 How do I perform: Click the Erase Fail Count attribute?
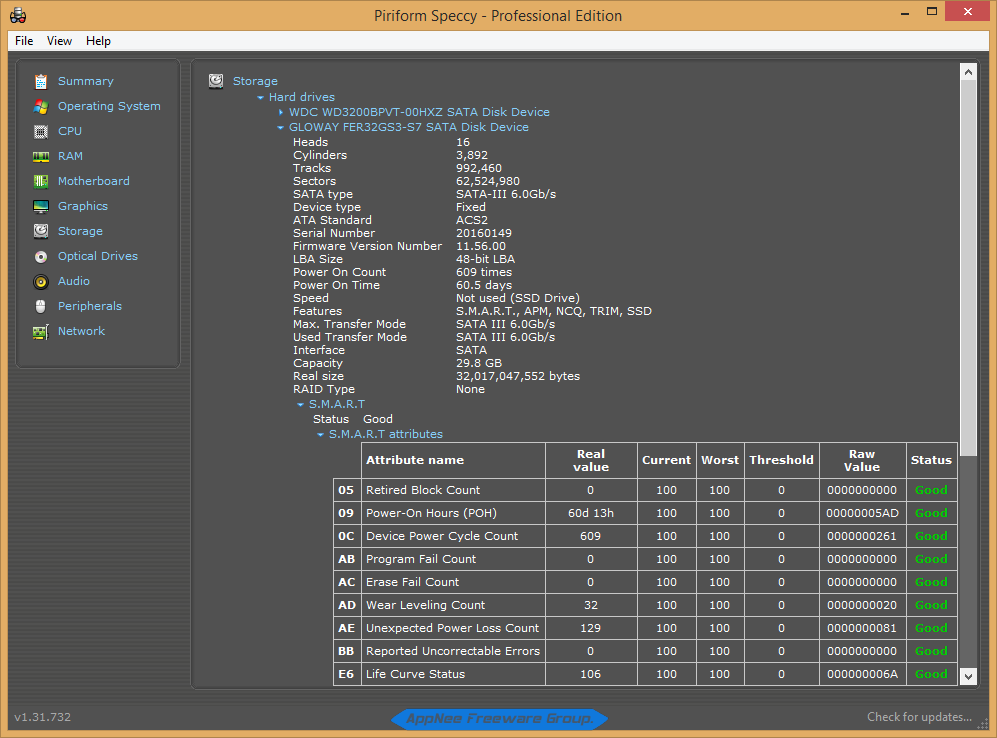click(412, 582)
